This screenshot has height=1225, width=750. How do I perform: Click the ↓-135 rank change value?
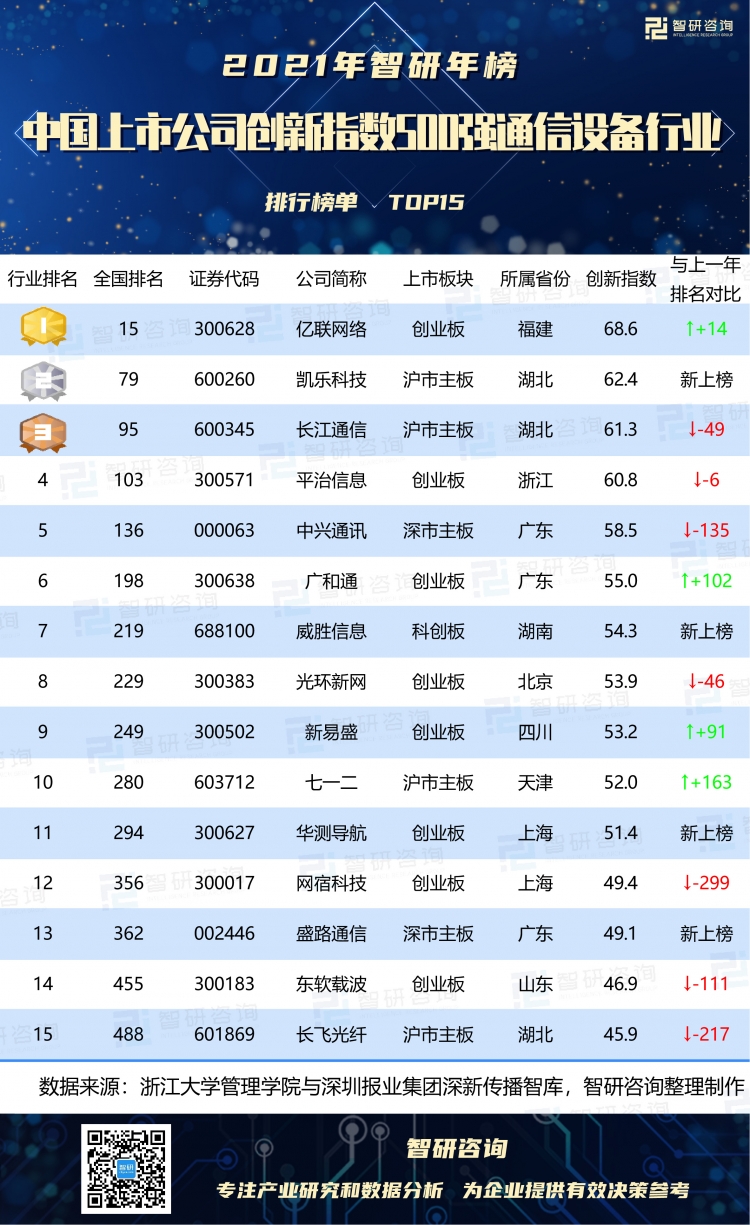pyautogui.click(x=706, y=531)
